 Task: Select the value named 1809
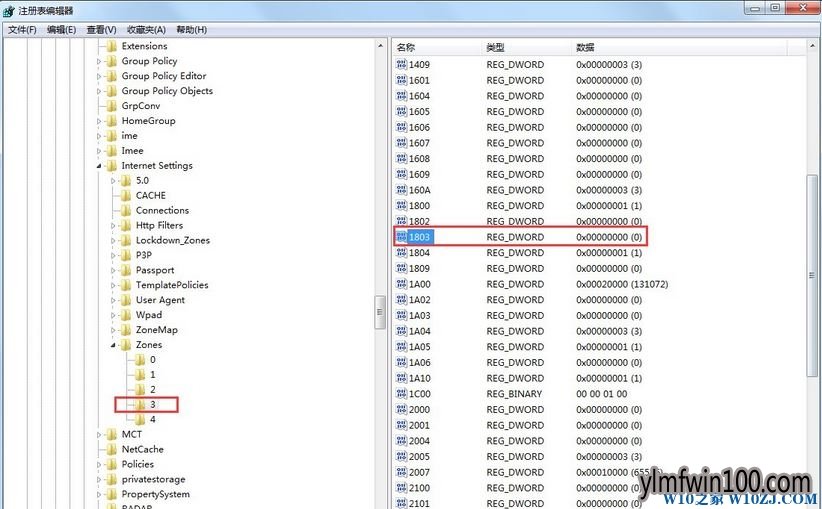click(x=419, y=268)
